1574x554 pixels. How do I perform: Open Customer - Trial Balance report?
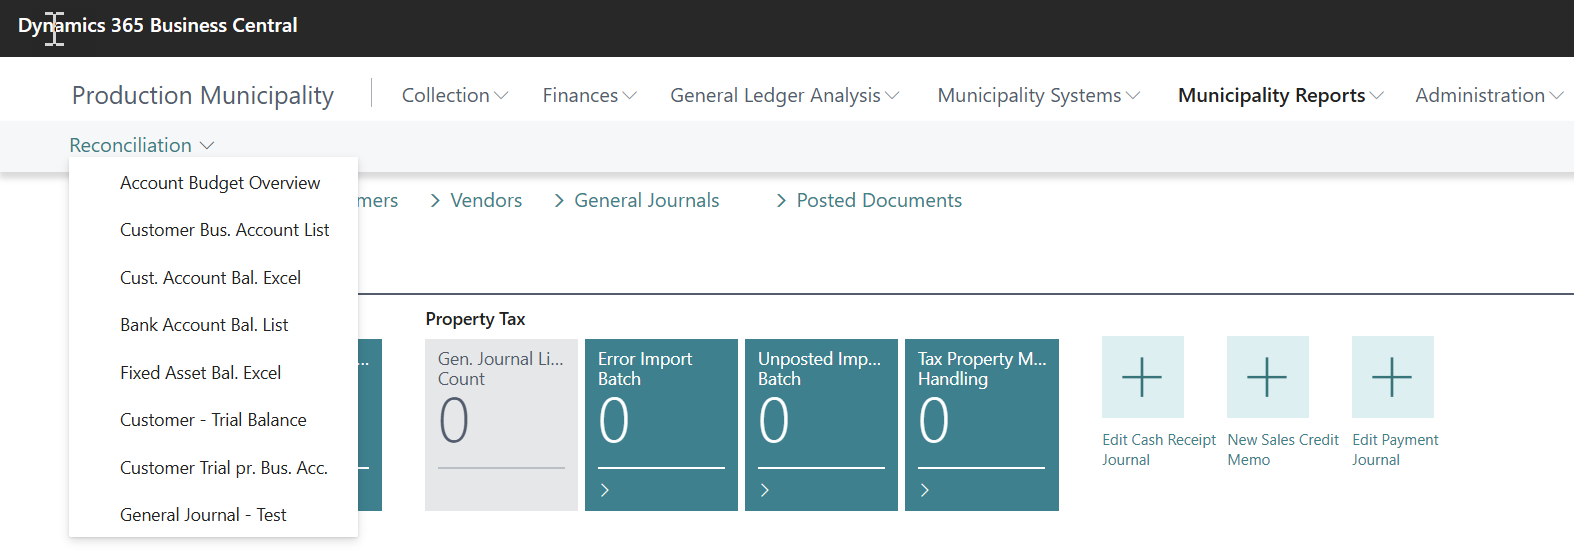coord(213,420)
